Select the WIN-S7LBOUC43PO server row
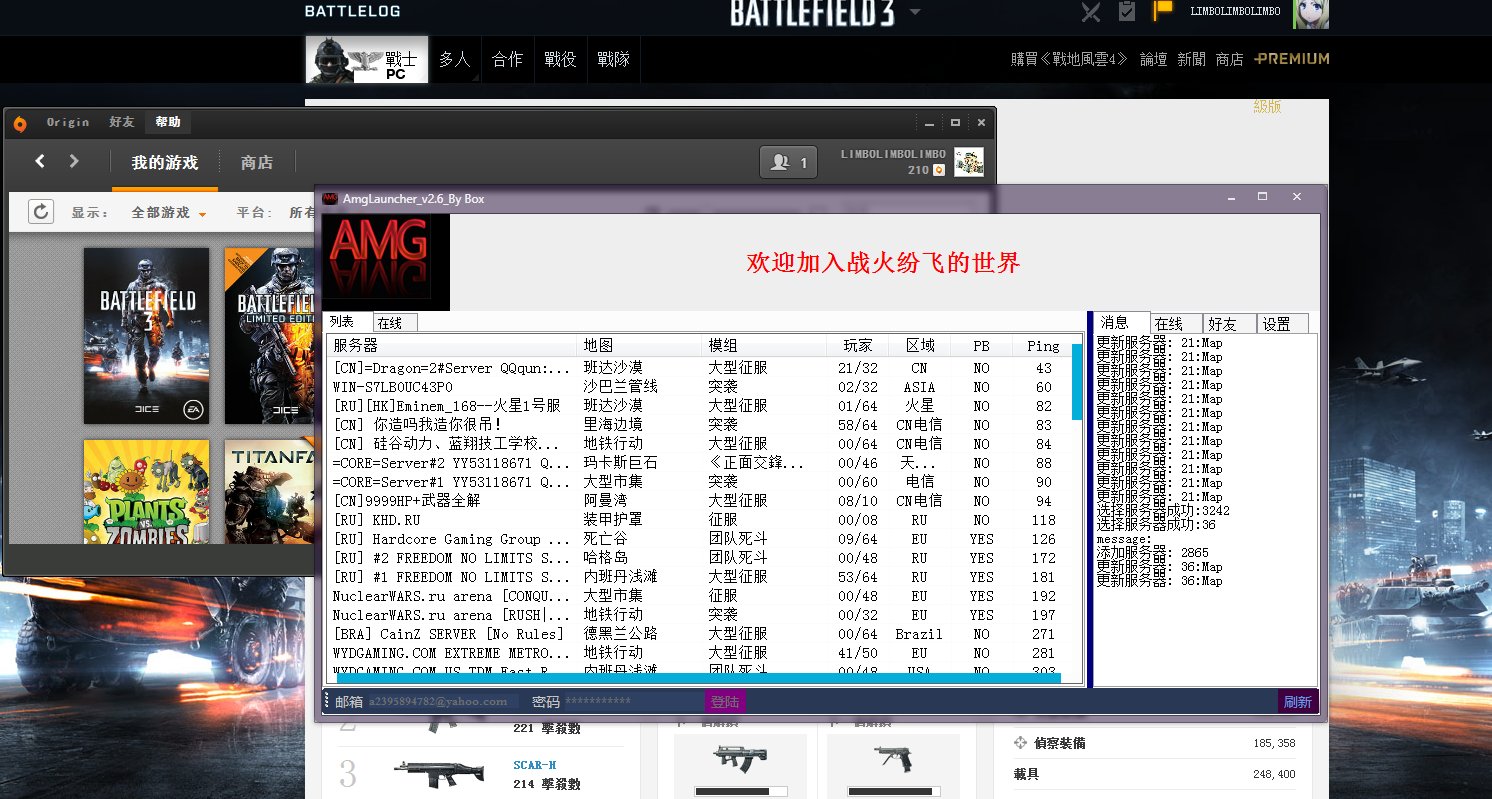Viewport: 1492px width, 799px height. pyautogui.click(x=700, y=387)
